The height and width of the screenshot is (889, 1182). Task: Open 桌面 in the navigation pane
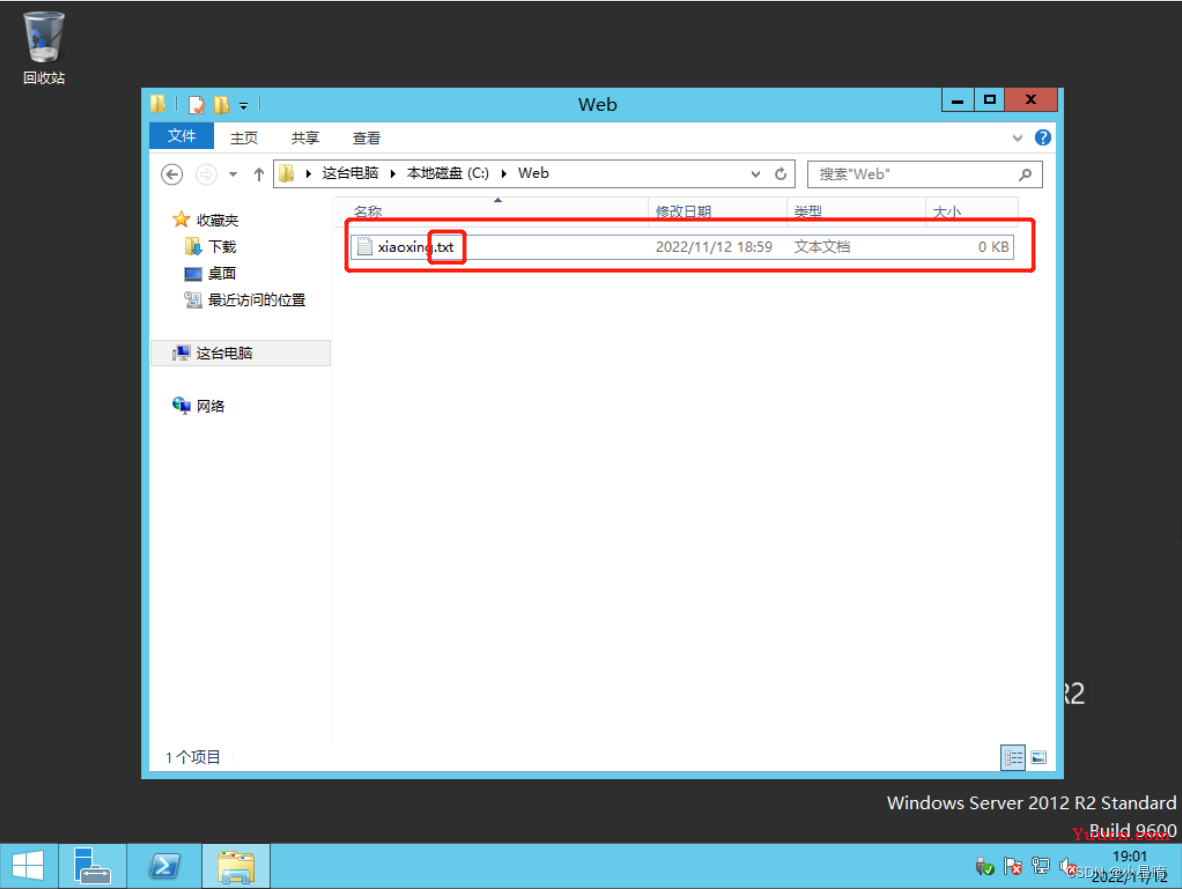pyautogui.click(x=222, y=273)
